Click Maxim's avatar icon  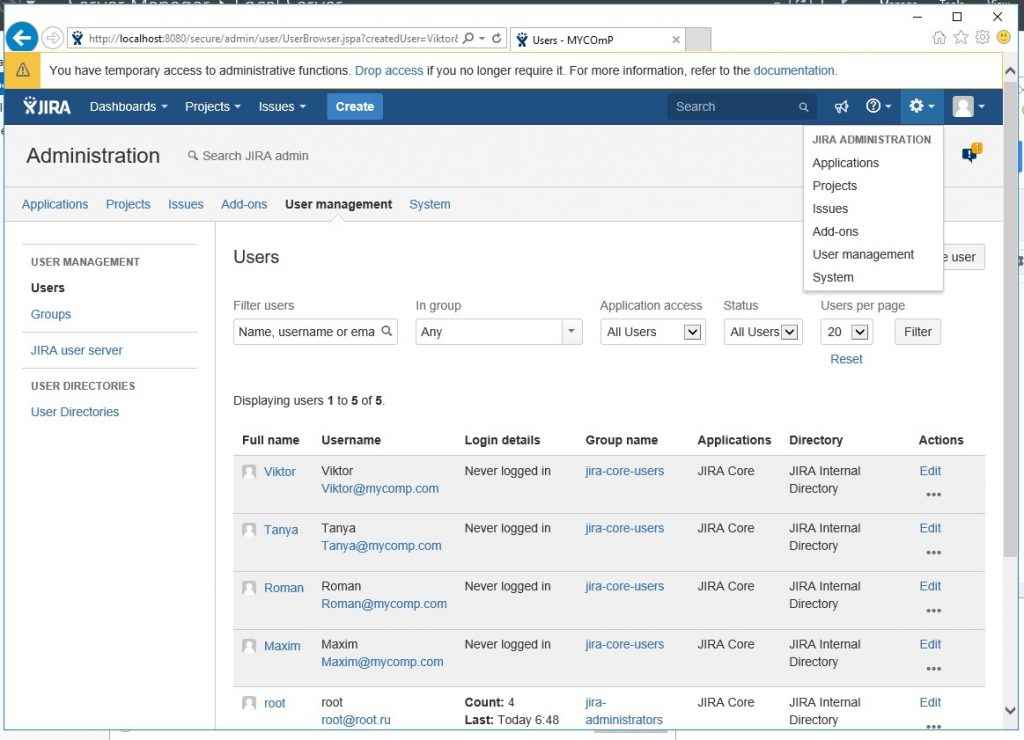coord(249,645)
